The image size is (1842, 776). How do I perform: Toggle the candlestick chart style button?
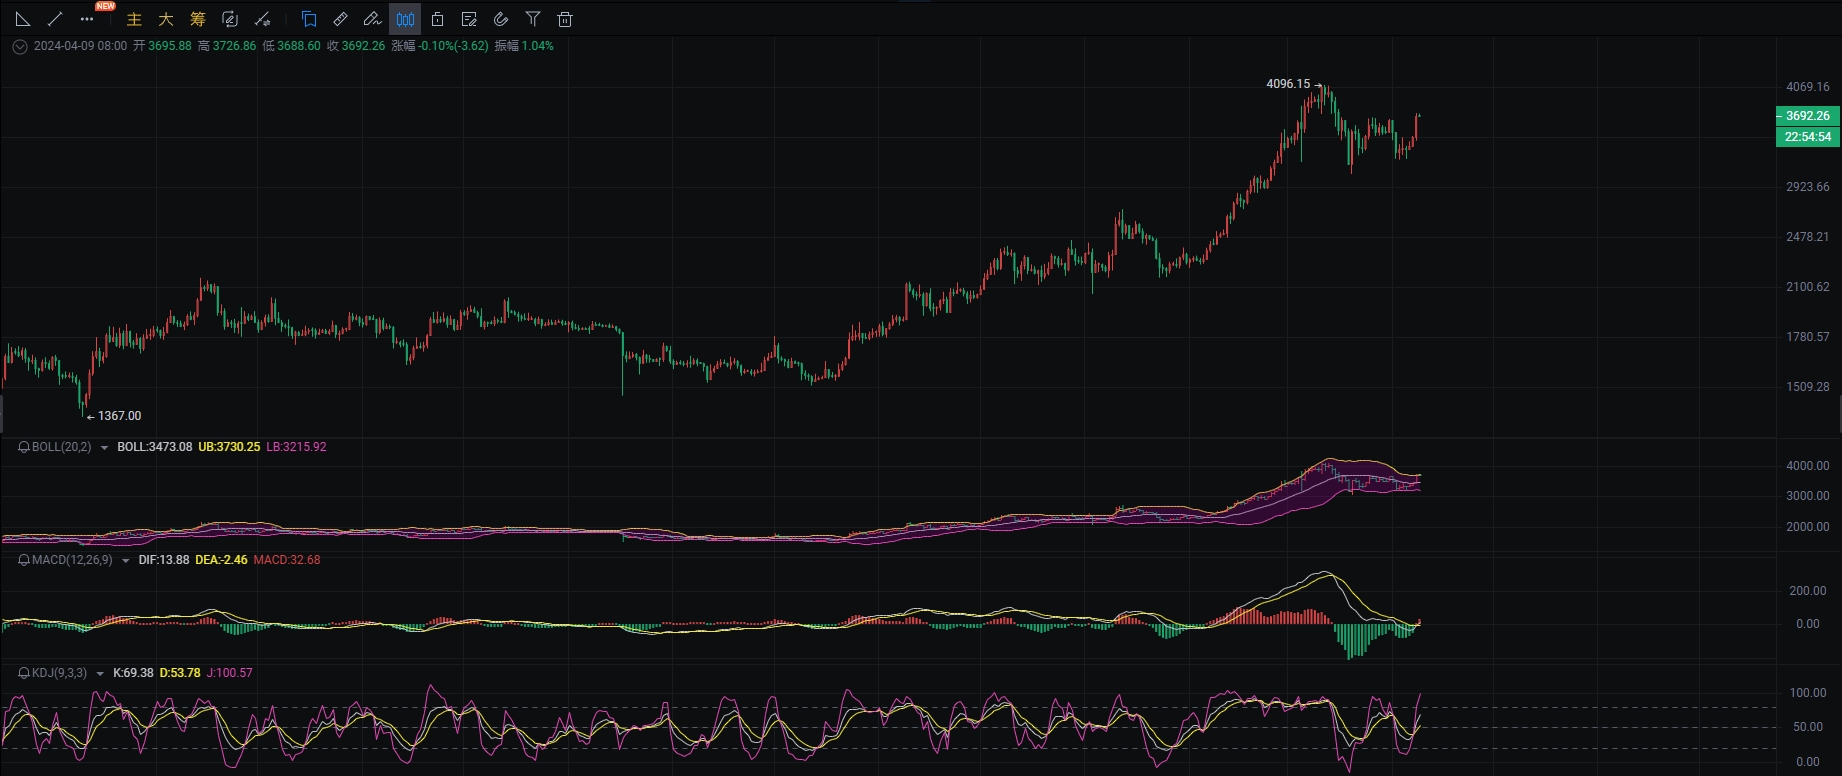point(405,19)
